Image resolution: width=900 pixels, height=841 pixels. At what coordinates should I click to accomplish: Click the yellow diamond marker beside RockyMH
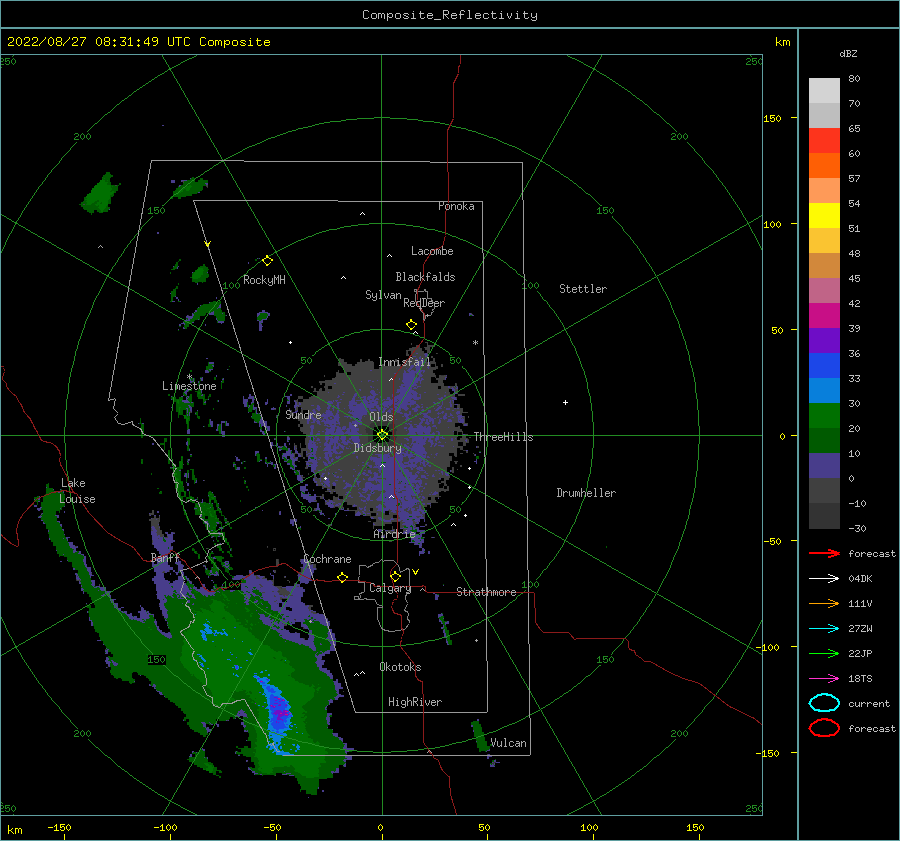pyautogui.click(x=267, y=261)
